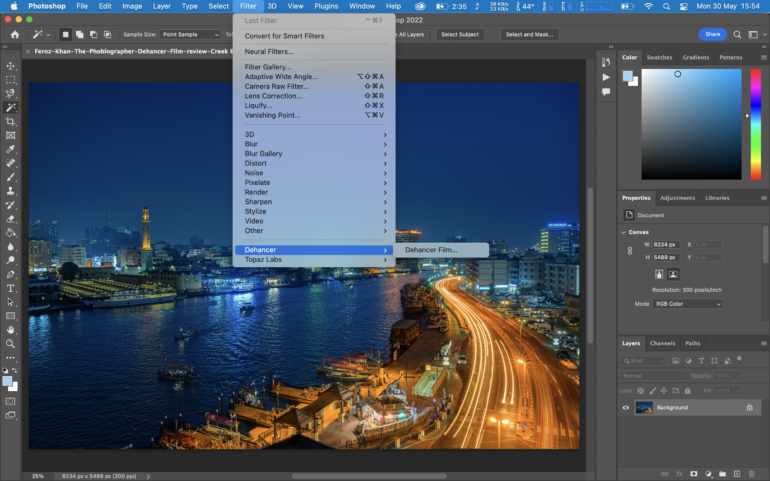
Task: Switch to the Swatches tab
Action: (659, 57)
